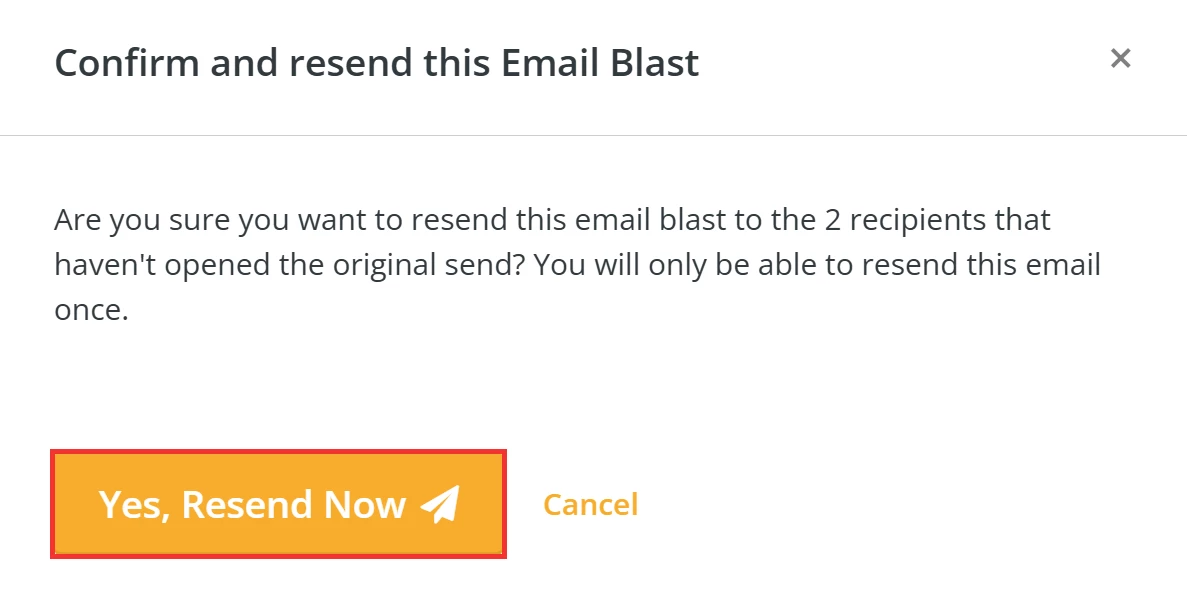Image resolution: width=1187 pixels, height=604 pixels.
Task: Click Cancel to abort the resend
Action: click(590, 504)
